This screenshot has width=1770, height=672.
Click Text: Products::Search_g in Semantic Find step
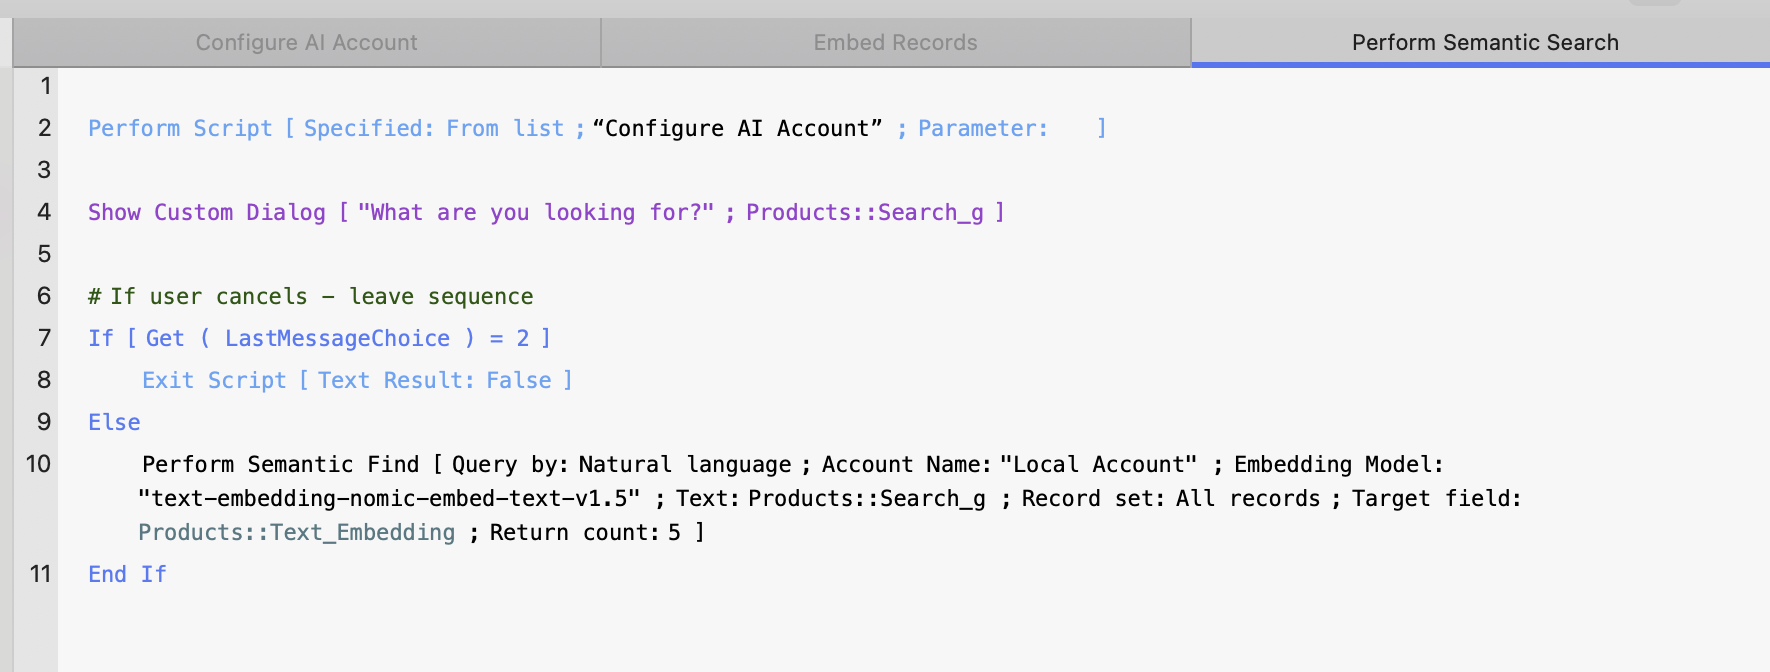[831, 498]
